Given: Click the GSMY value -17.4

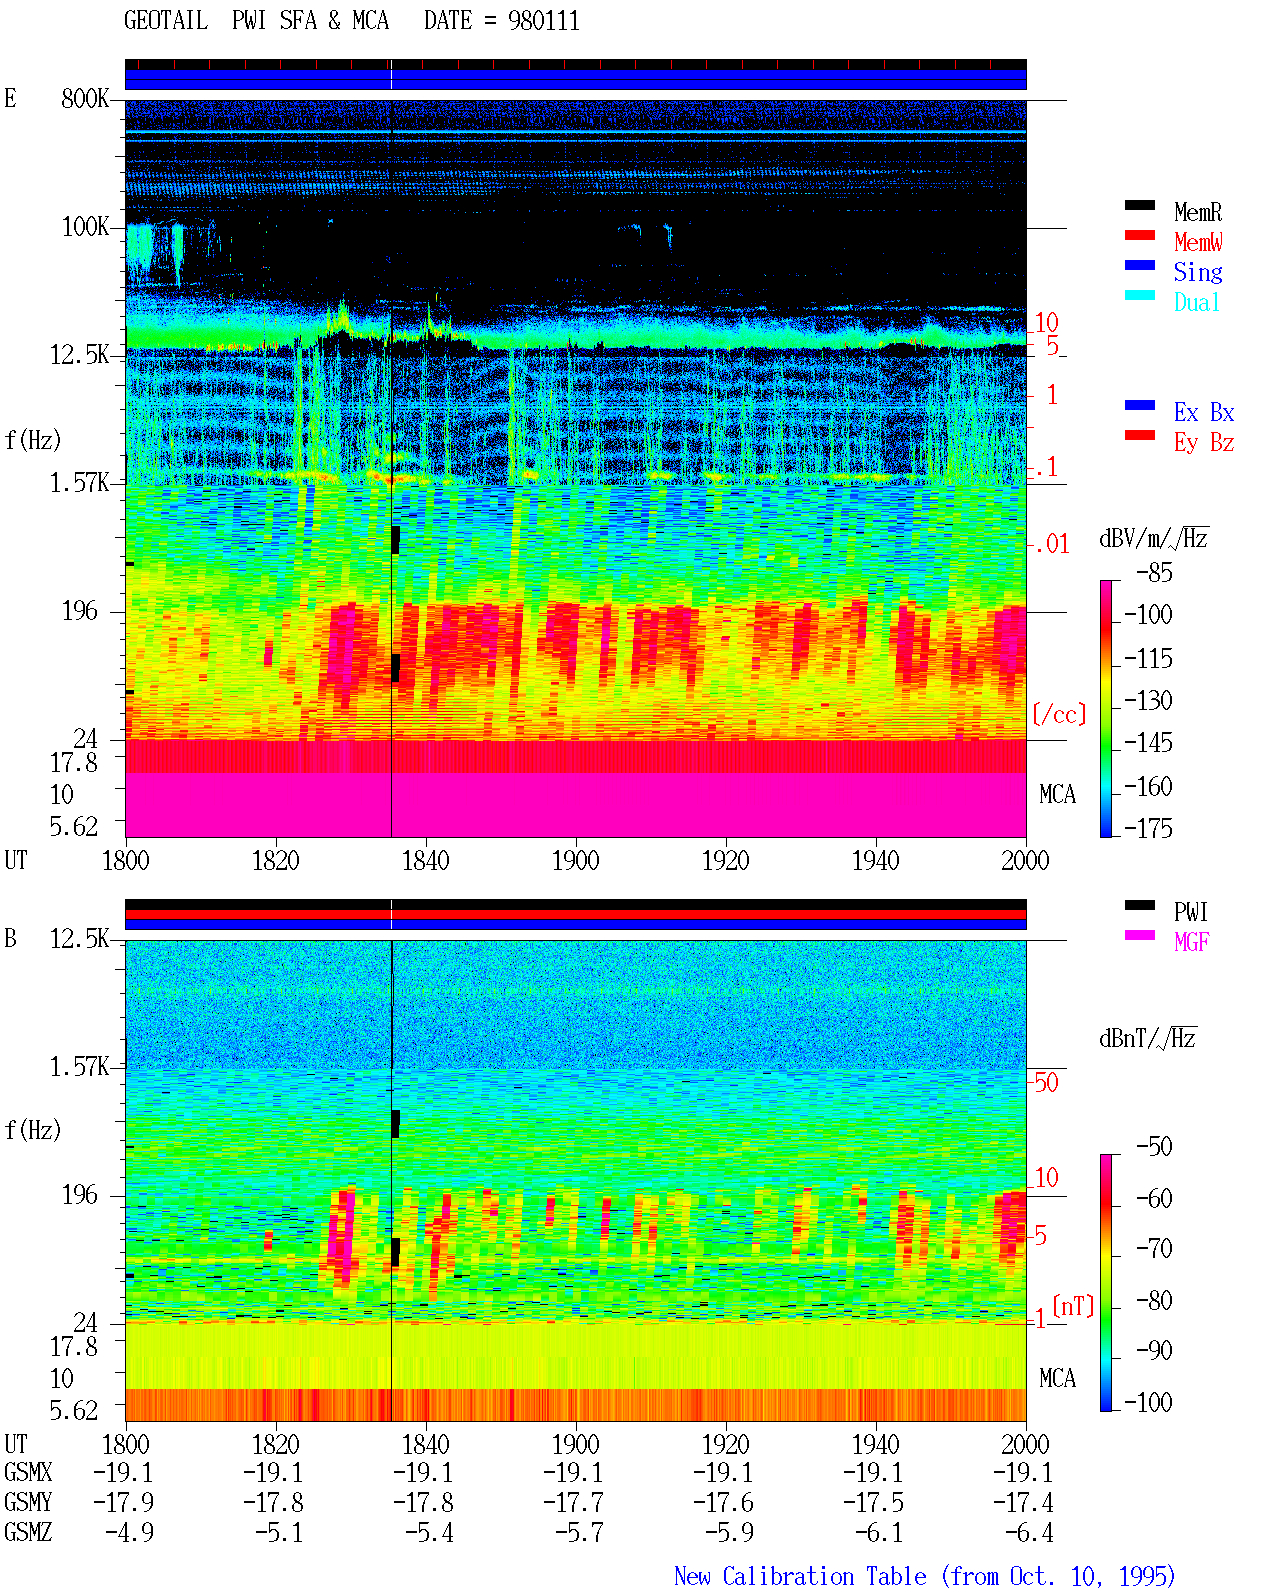Looking at the screenshot, I should coord(1023,1502).
